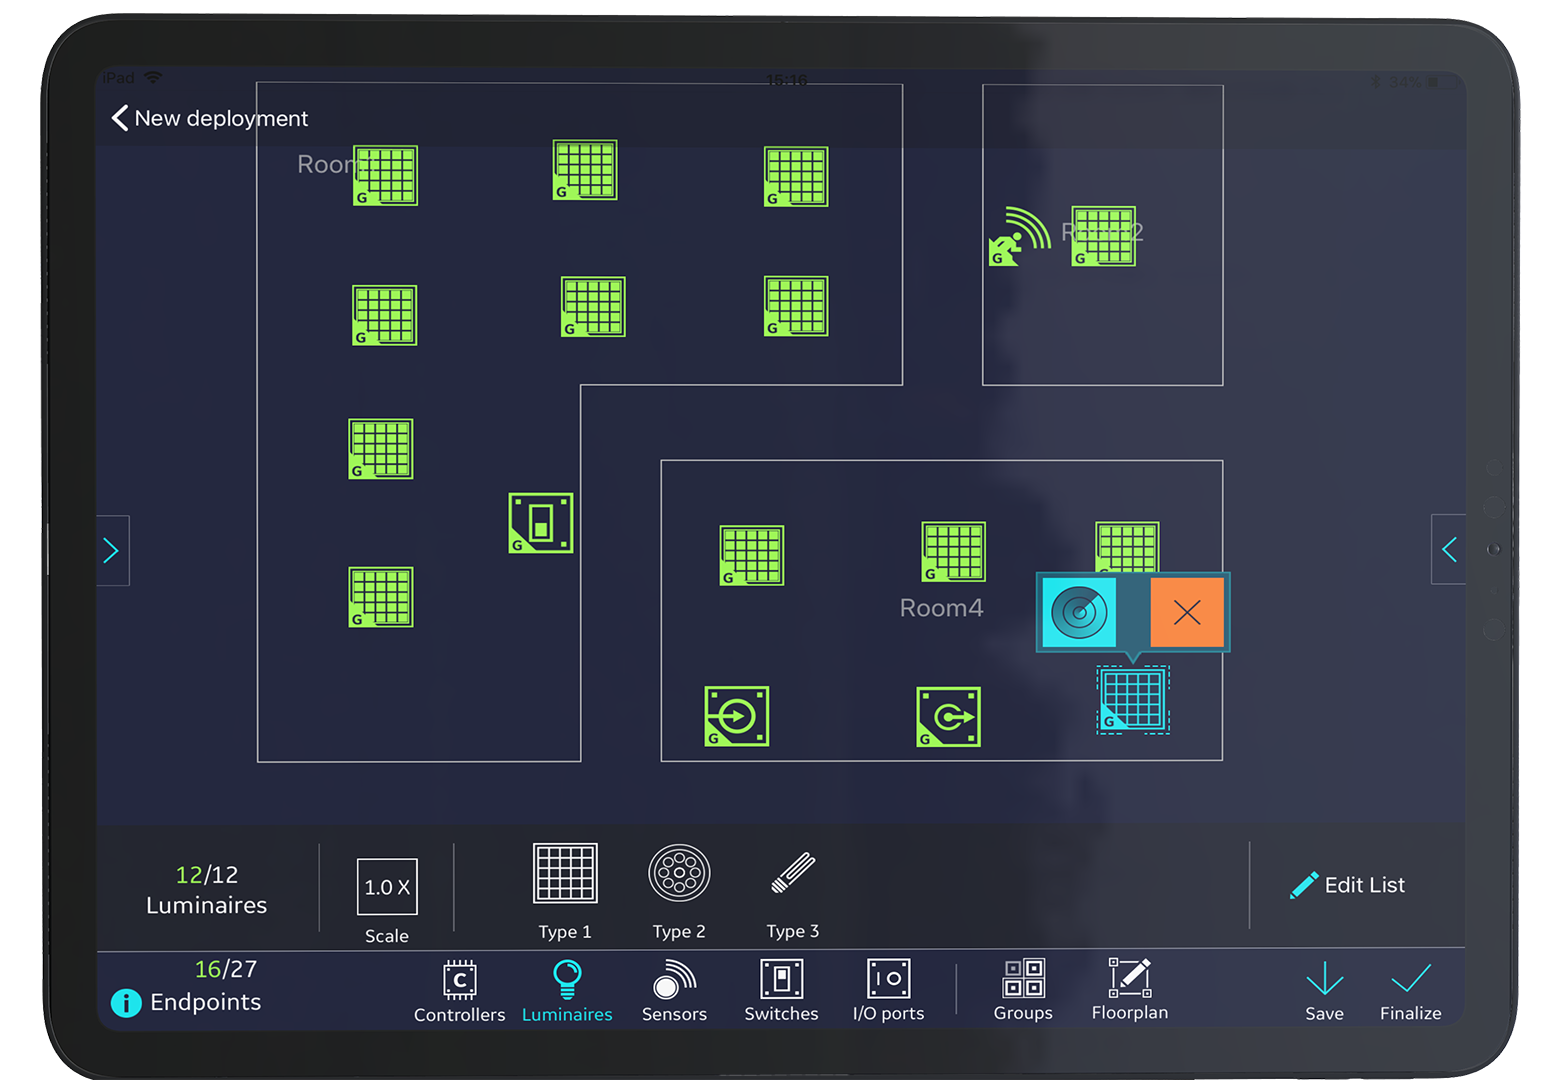Select the top-left luminaire in Room4

[x=752, y=555]
